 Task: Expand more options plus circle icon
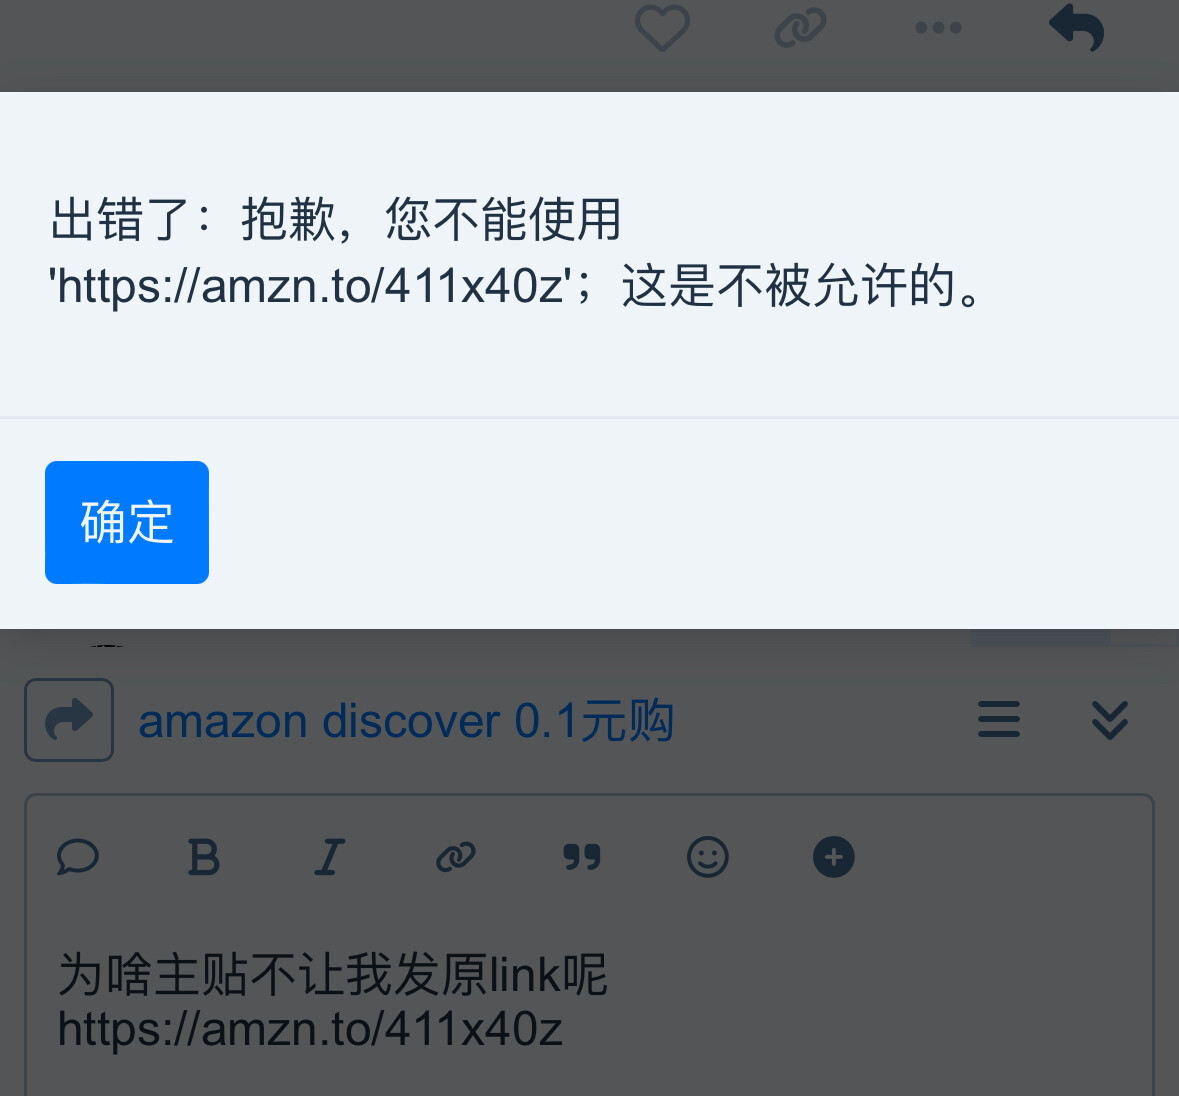pyautogui.click(x=834, y=857)
